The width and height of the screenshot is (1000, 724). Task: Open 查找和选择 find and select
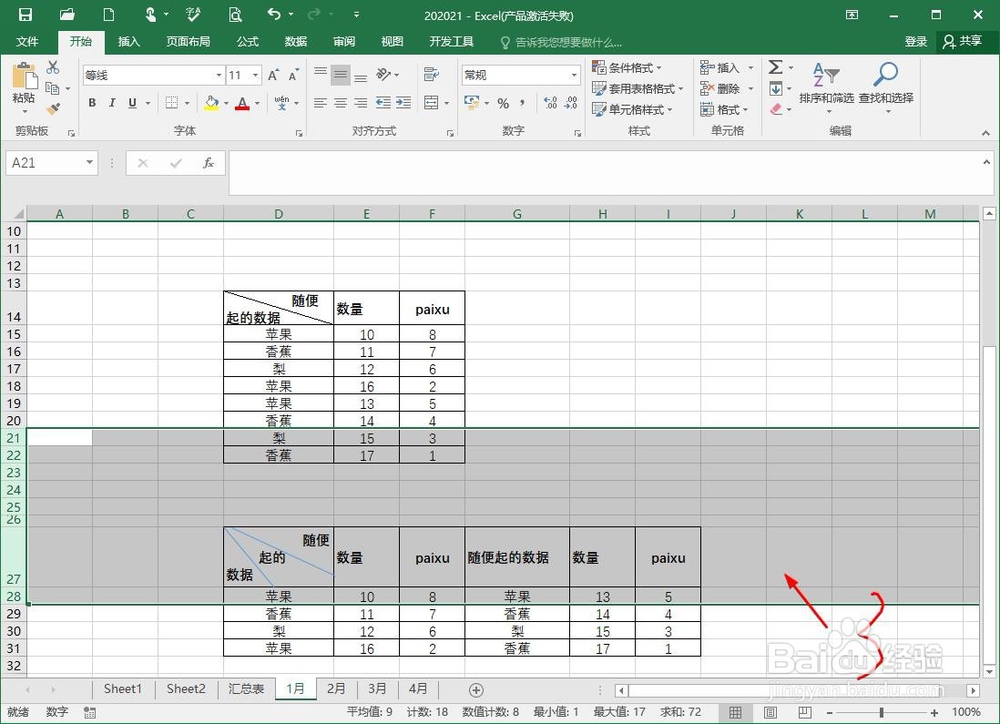click(x=886, y=86)
